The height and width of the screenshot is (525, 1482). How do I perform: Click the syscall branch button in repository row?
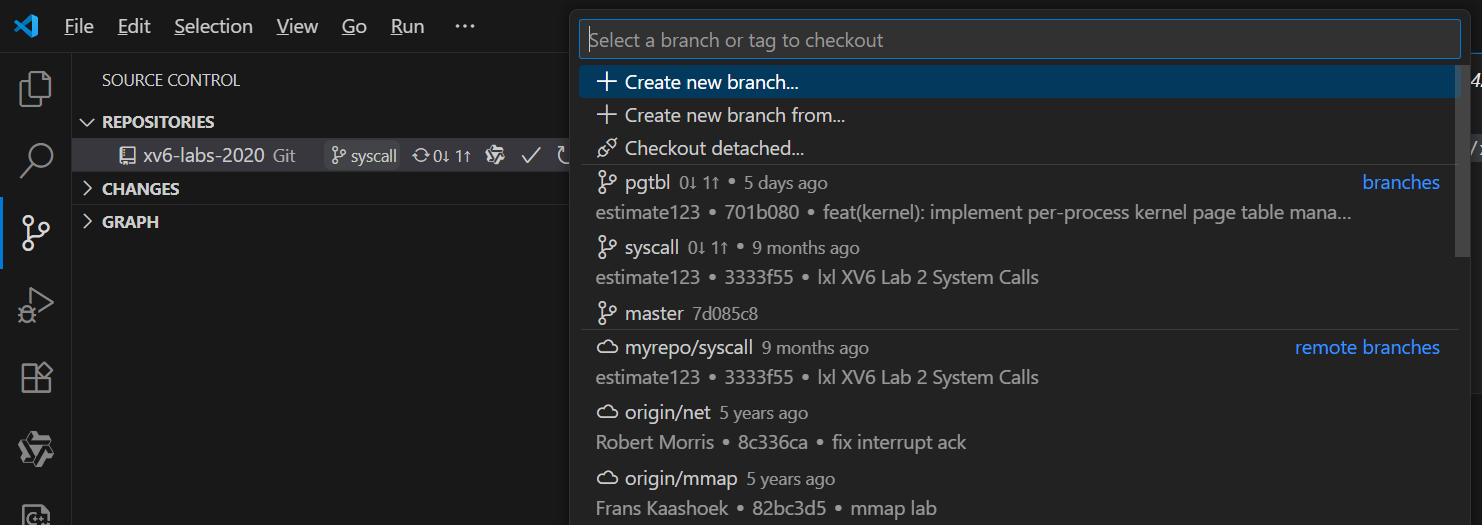coord(364,156)
